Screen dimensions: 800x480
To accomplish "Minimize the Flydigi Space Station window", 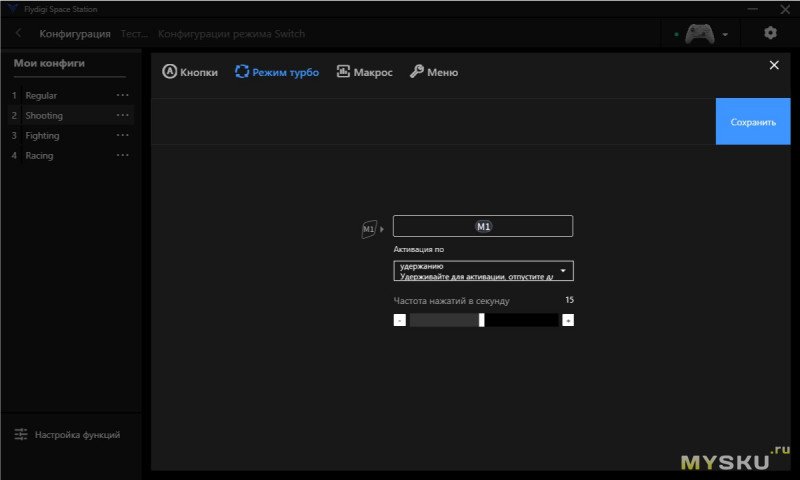I will coord(753,9).
